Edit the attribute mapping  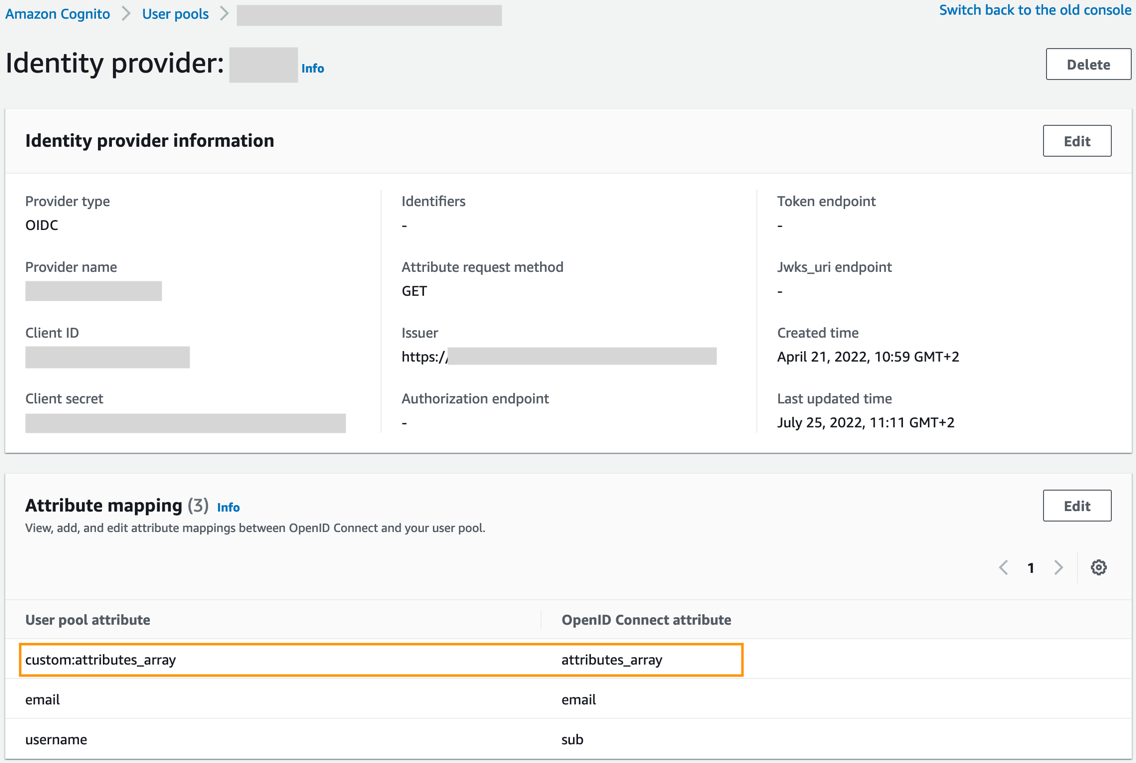click(x=1077, y=506)
